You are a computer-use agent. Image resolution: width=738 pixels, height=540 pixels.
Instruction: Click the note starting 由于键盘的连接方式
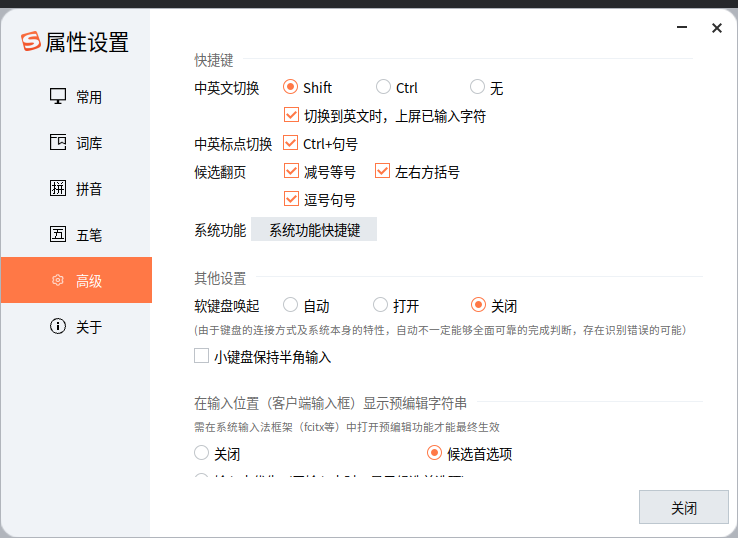[x=440, y=330]
